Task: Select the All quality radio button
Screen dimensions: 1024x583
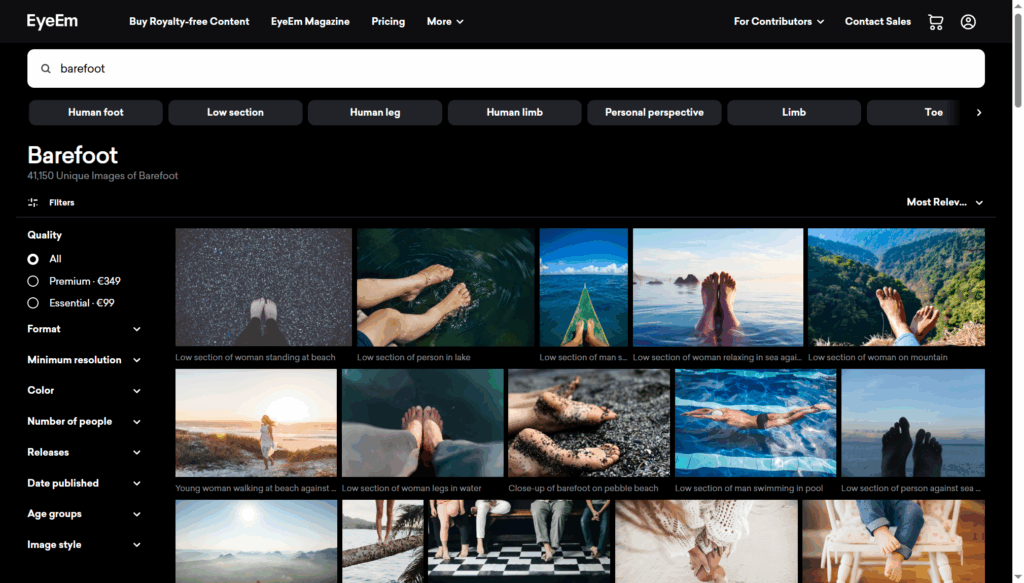Action: pyautogui.click(x=33, y=259)
